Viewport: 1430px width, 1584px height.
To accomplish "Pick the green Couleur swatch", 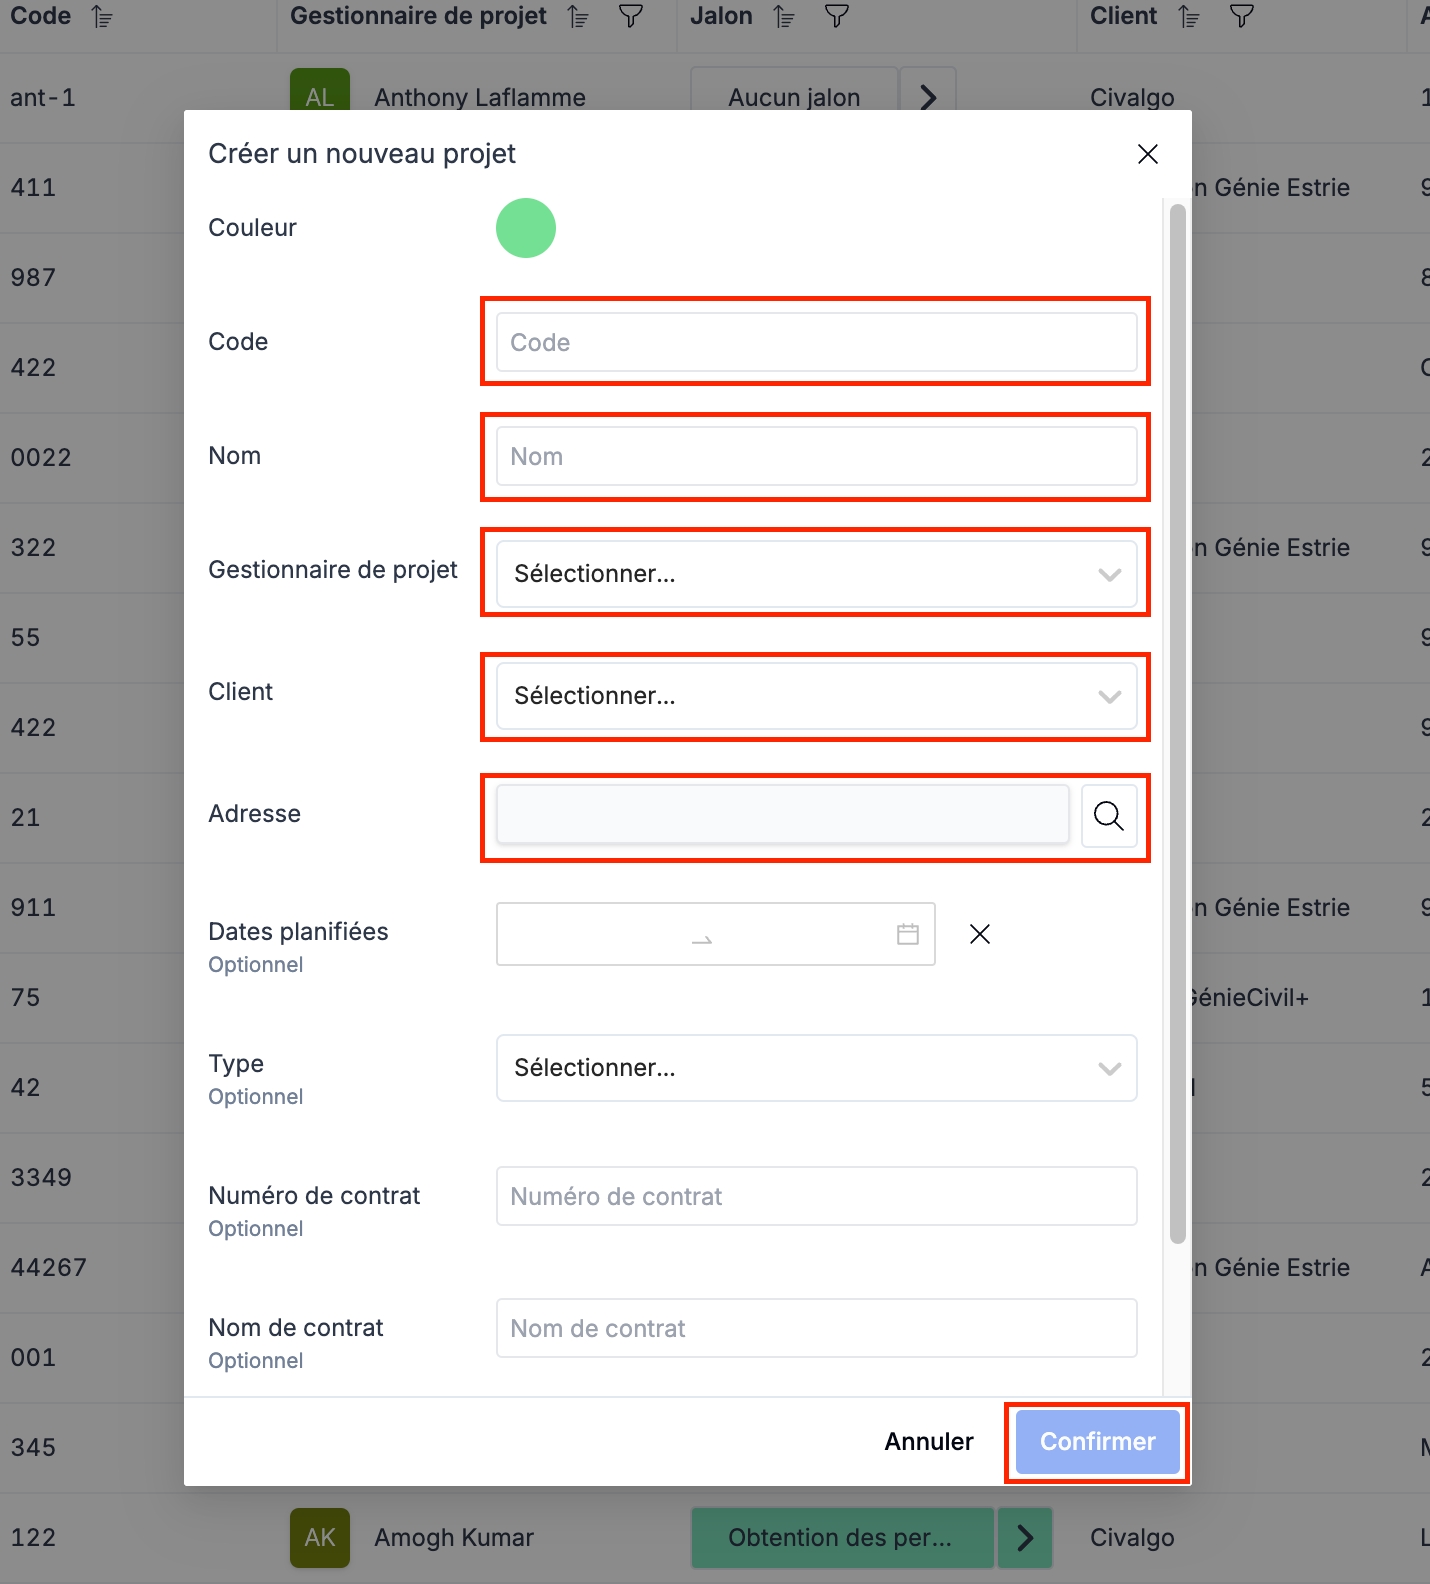I will click(x=526, y=228).
